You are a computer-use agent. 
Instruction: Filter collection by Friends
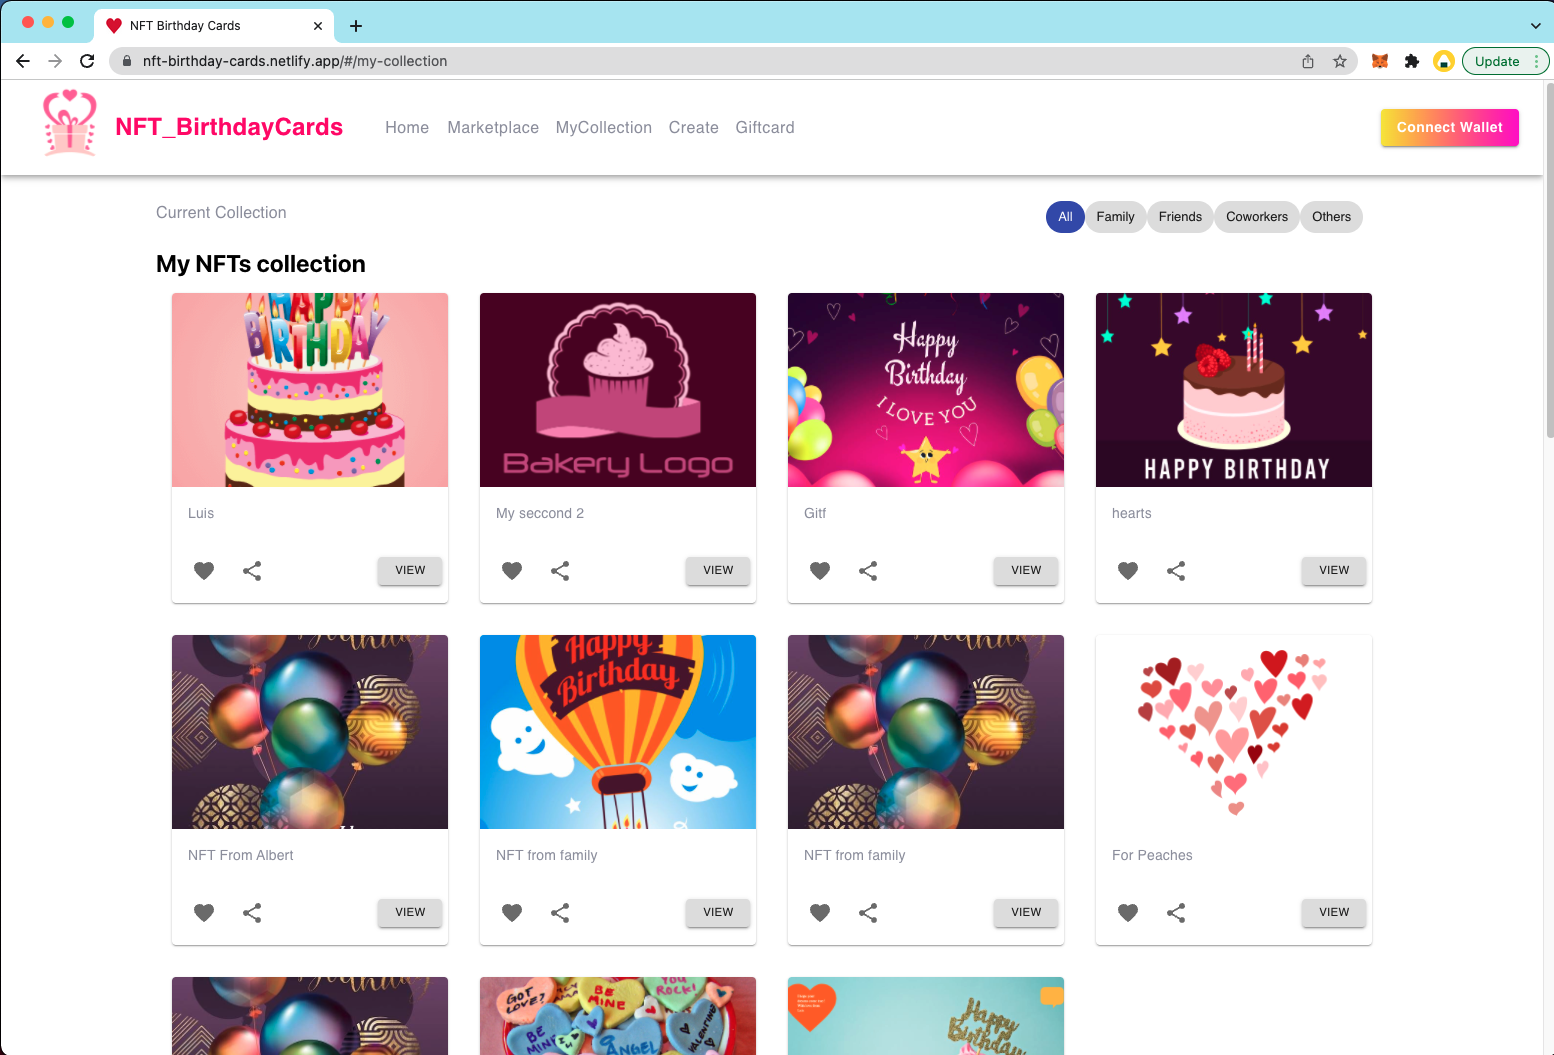click(x=1180, y=217)
